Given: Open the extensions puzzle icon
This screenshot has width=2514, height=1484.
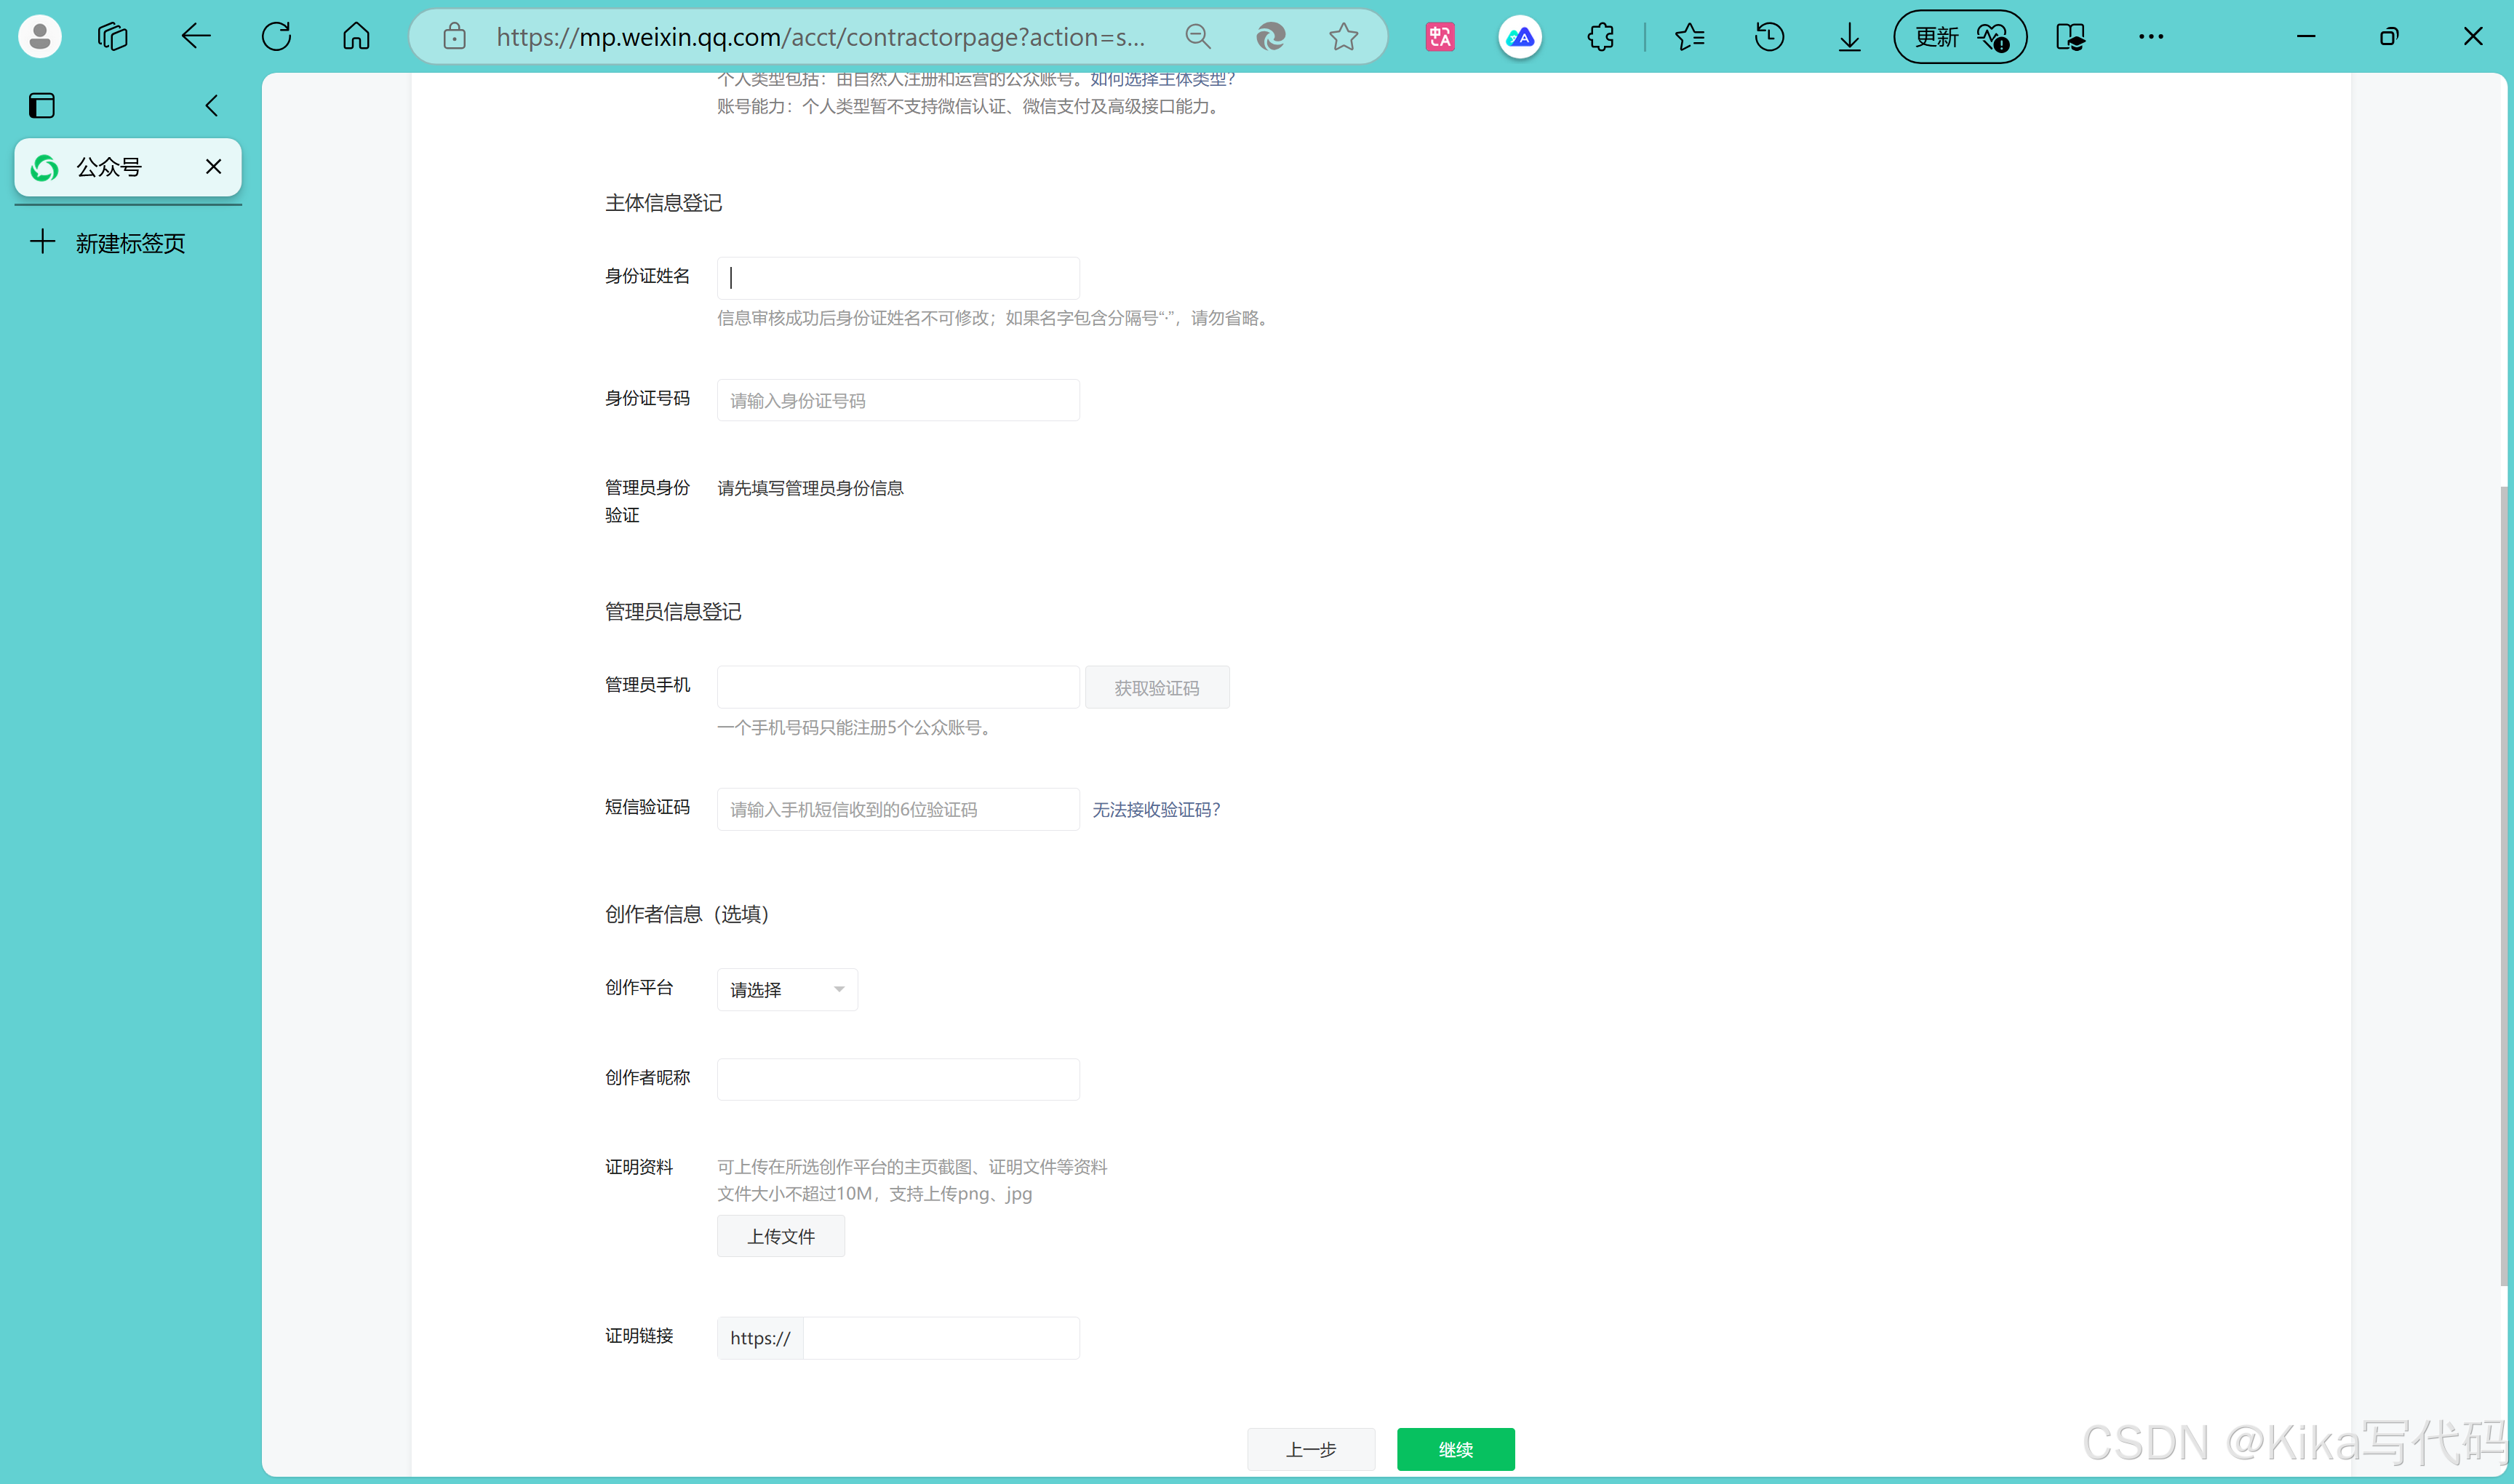Looking at the screenshot, I should coord(1600,37).
